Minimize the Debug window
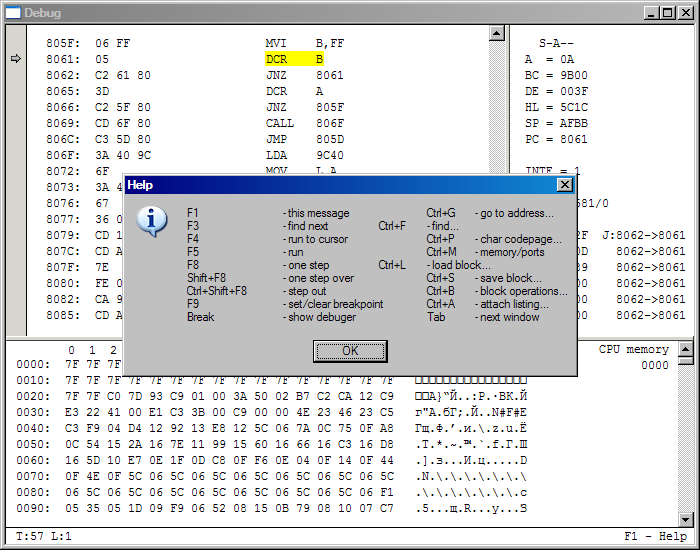This screenshot has height=550, width=700. [651, 13]
